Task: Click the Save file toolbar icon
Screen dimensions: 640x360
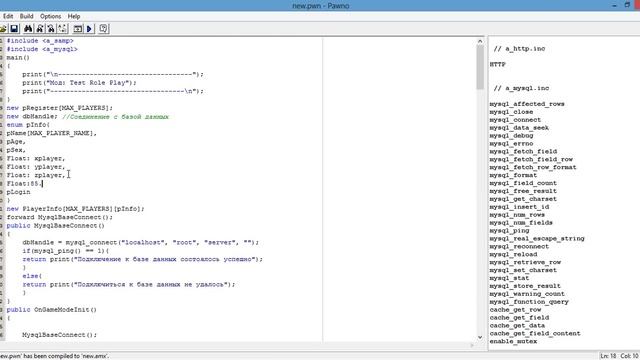Action: (14, 29)
